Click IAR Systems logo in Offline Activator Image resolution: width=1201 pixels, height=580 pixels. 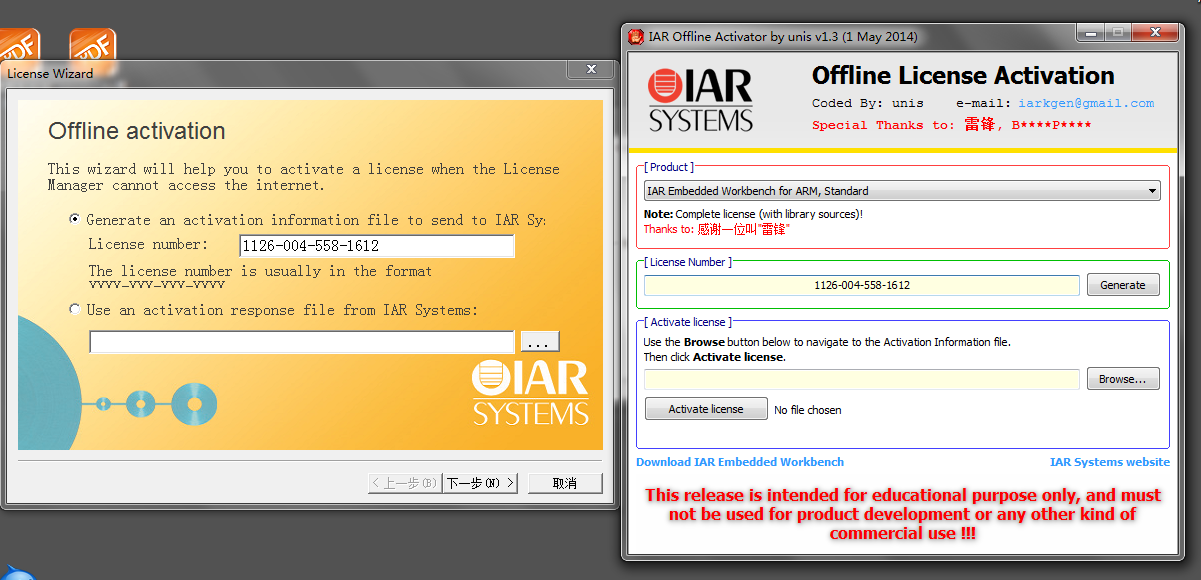point(700,100)
